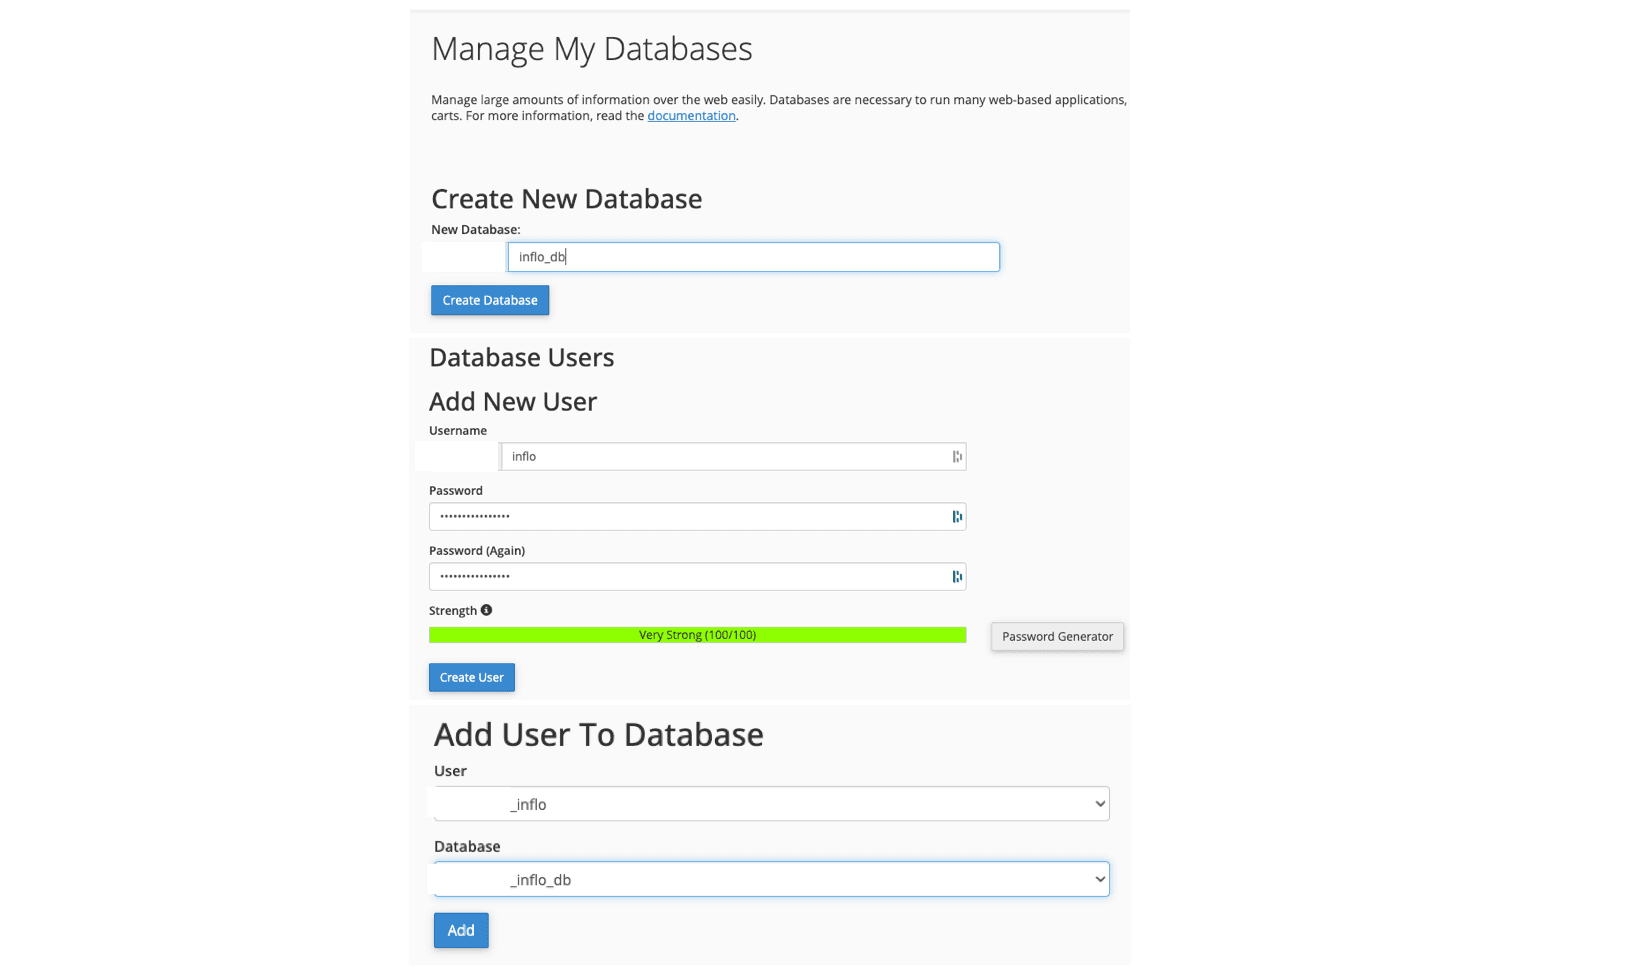Open the Password Generator
The width and height of the screenshot is (1649, 976).
1057,637
